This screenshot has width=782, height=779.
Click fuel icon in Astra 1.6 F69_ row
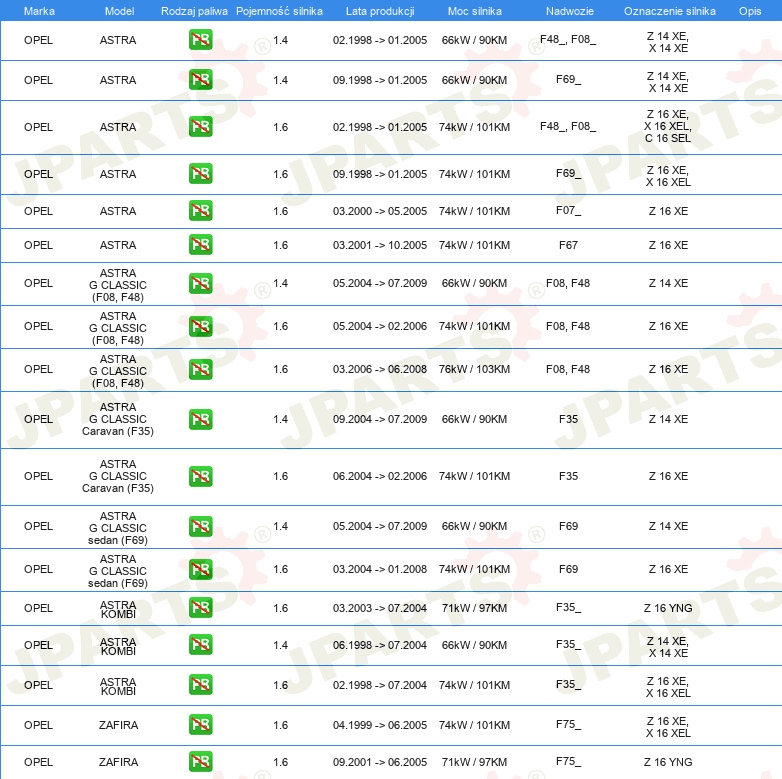tap(200, 174)
